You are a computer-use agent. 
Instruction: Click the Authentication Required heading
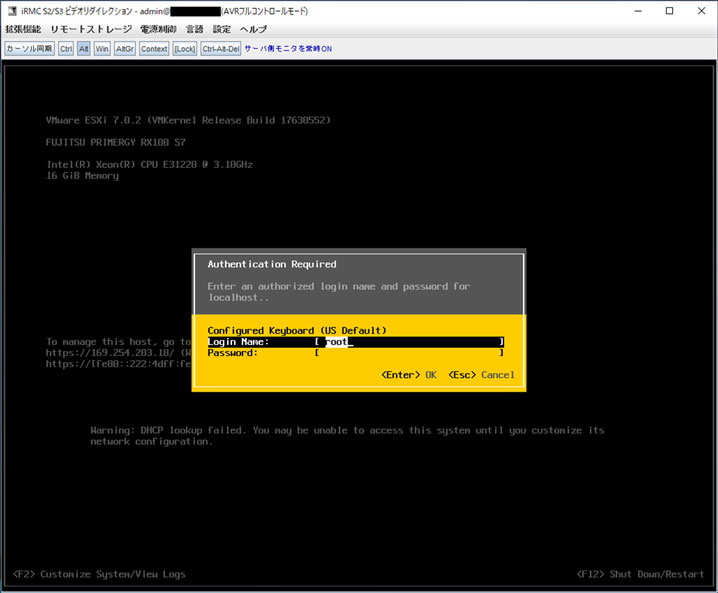pos(272,264)
